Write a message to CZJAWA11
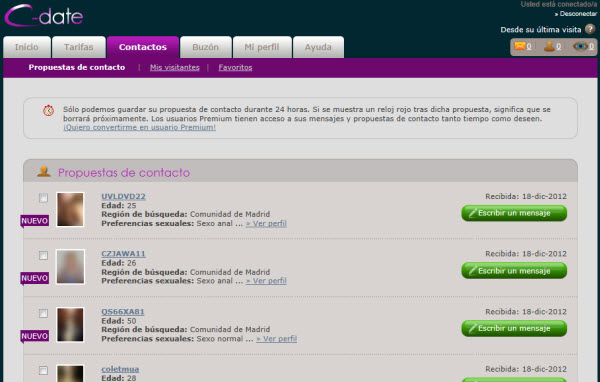The height and width of the screenshot is (382, 600). pyautogui.click(x=514, y=271)
